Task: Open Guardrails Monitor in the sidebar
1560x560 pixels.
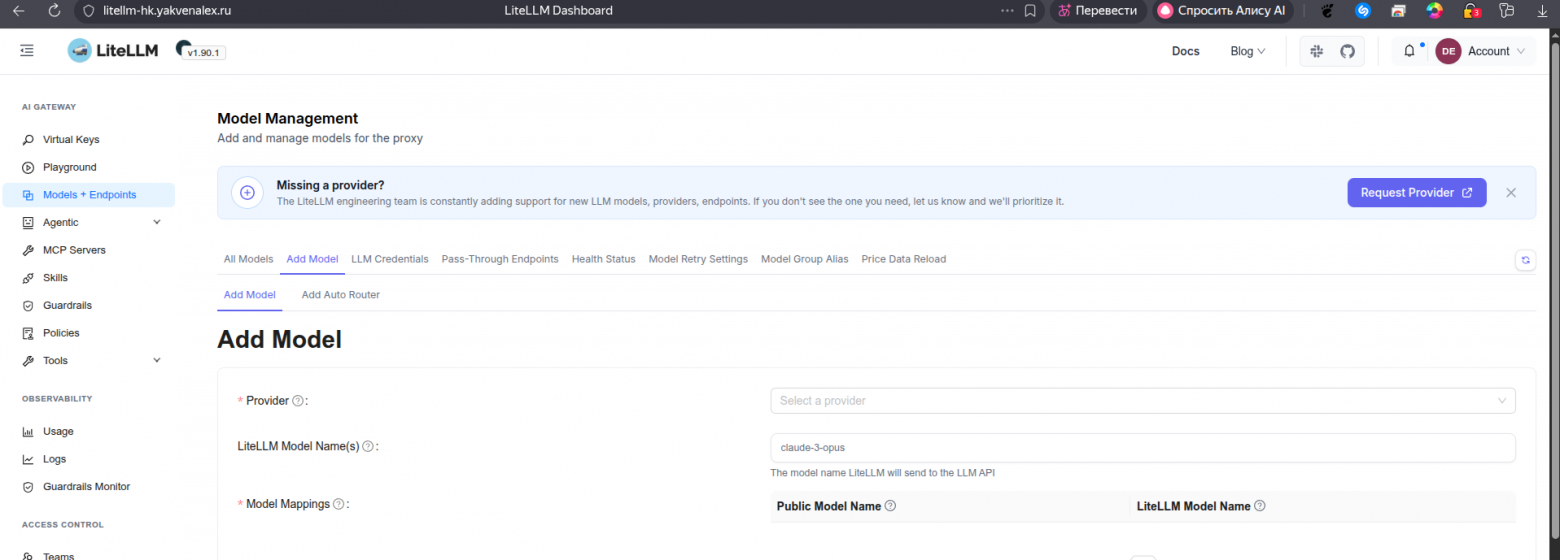Action: (x=88, y=487)
